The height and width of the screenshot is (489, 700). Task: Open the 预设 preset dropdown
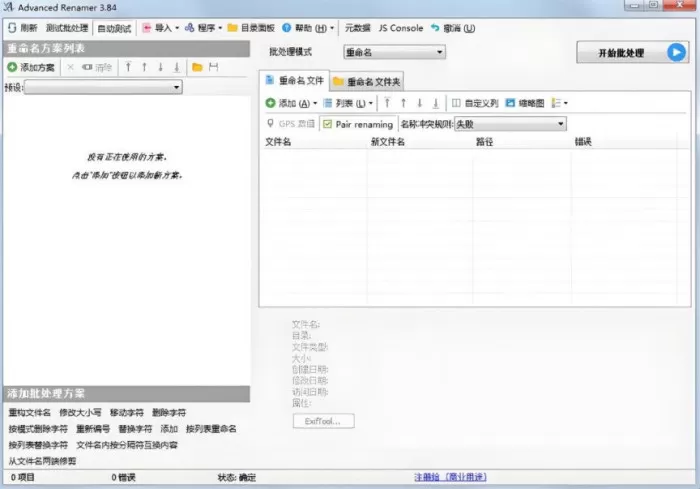(103, 87)
